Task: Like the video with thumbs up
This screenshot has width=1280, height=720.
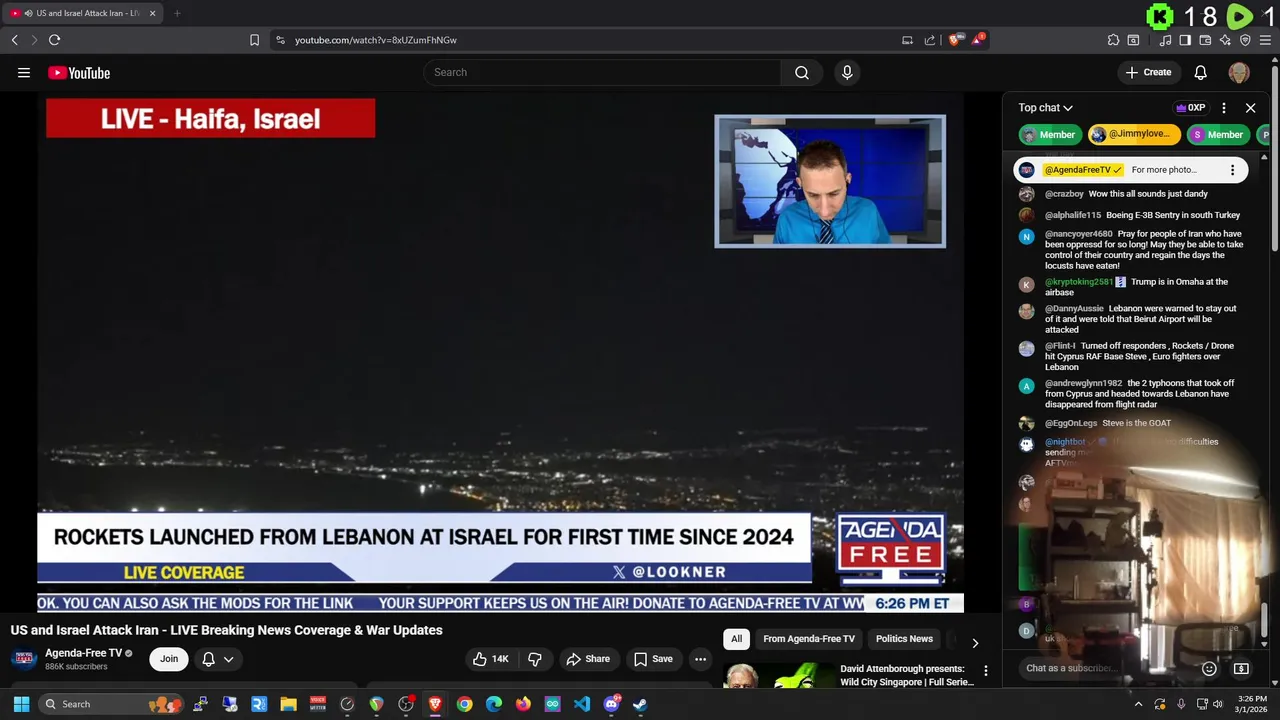Action: (x=491, y=659)
